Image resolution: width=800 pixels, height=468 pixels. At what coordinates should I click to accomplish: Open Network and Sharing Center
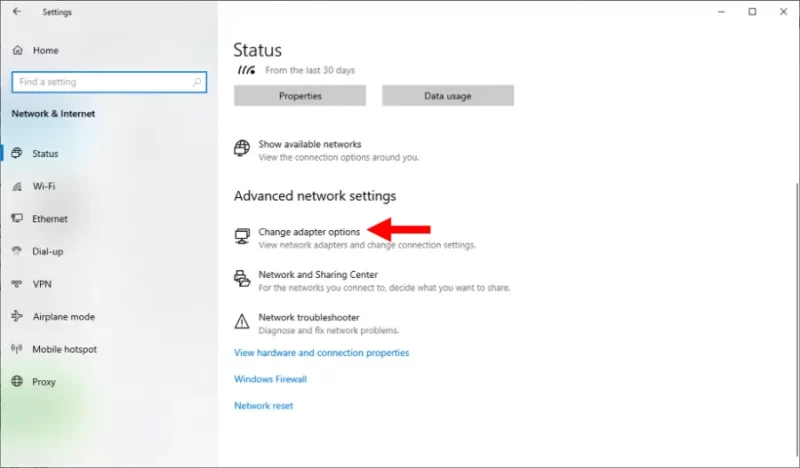coord(318,275)
